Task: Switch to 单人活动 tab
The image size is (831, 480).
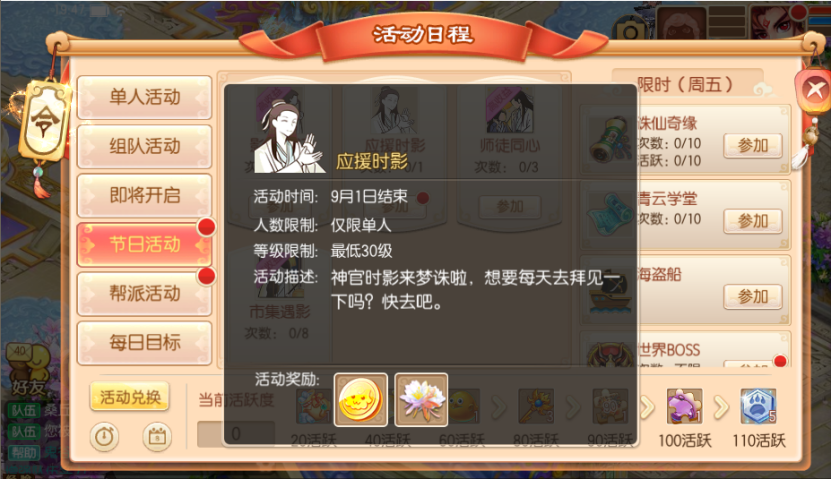Action: pos(144,97)
